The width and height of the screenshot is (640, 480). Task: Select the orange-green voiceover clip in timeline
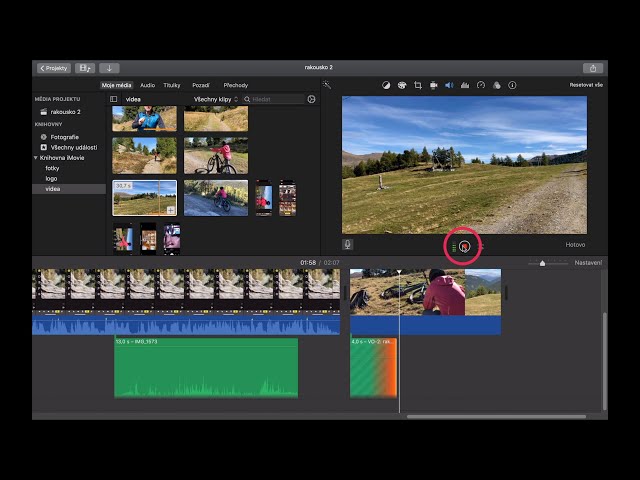[x=373, y=368]
